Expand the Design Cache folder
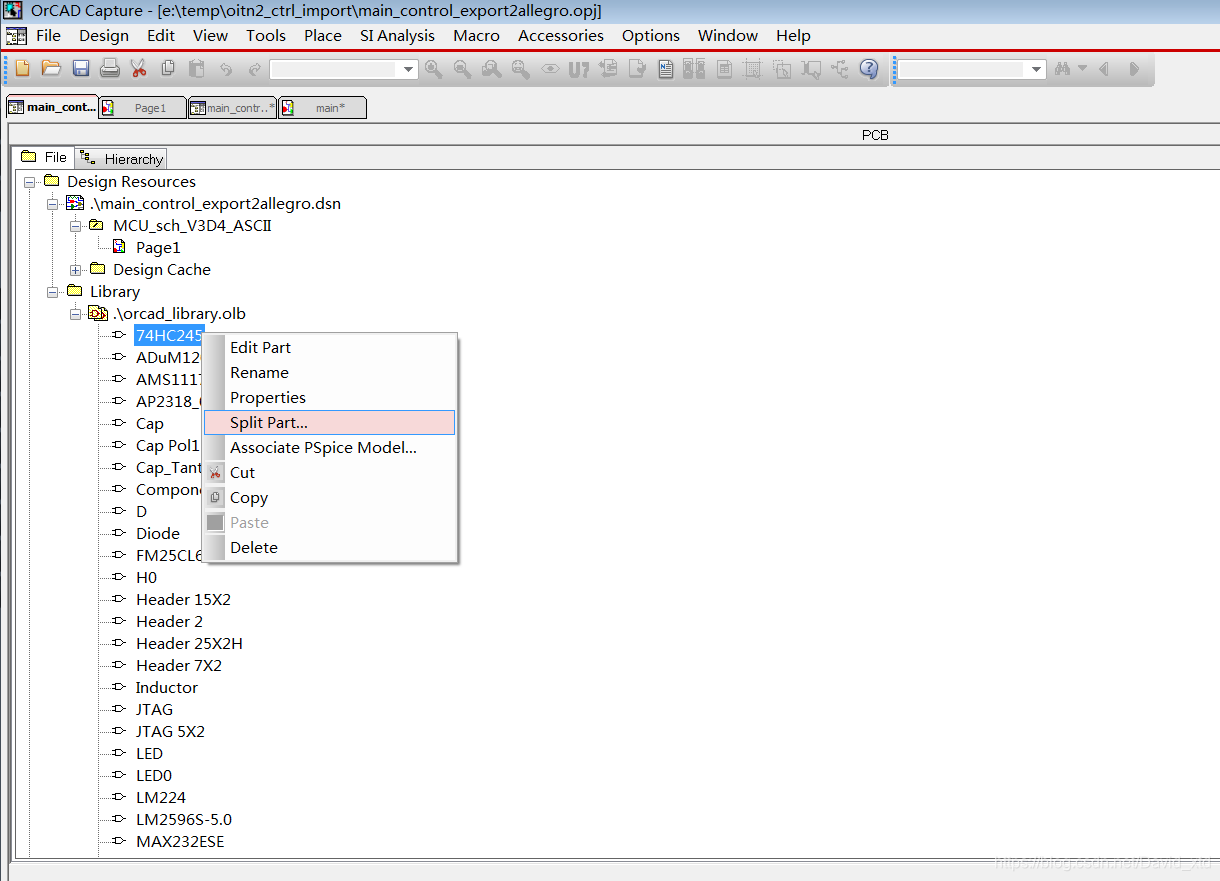Viewport: 1220px width, 881px height. click(75, 270)
